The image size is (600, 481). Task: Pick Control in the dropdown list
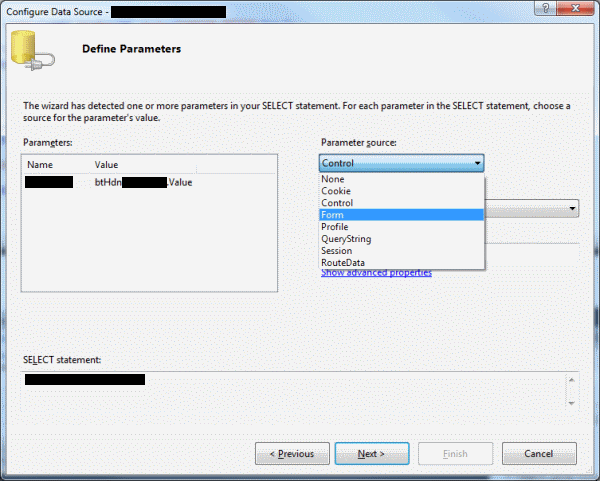[x=337, y=203]
